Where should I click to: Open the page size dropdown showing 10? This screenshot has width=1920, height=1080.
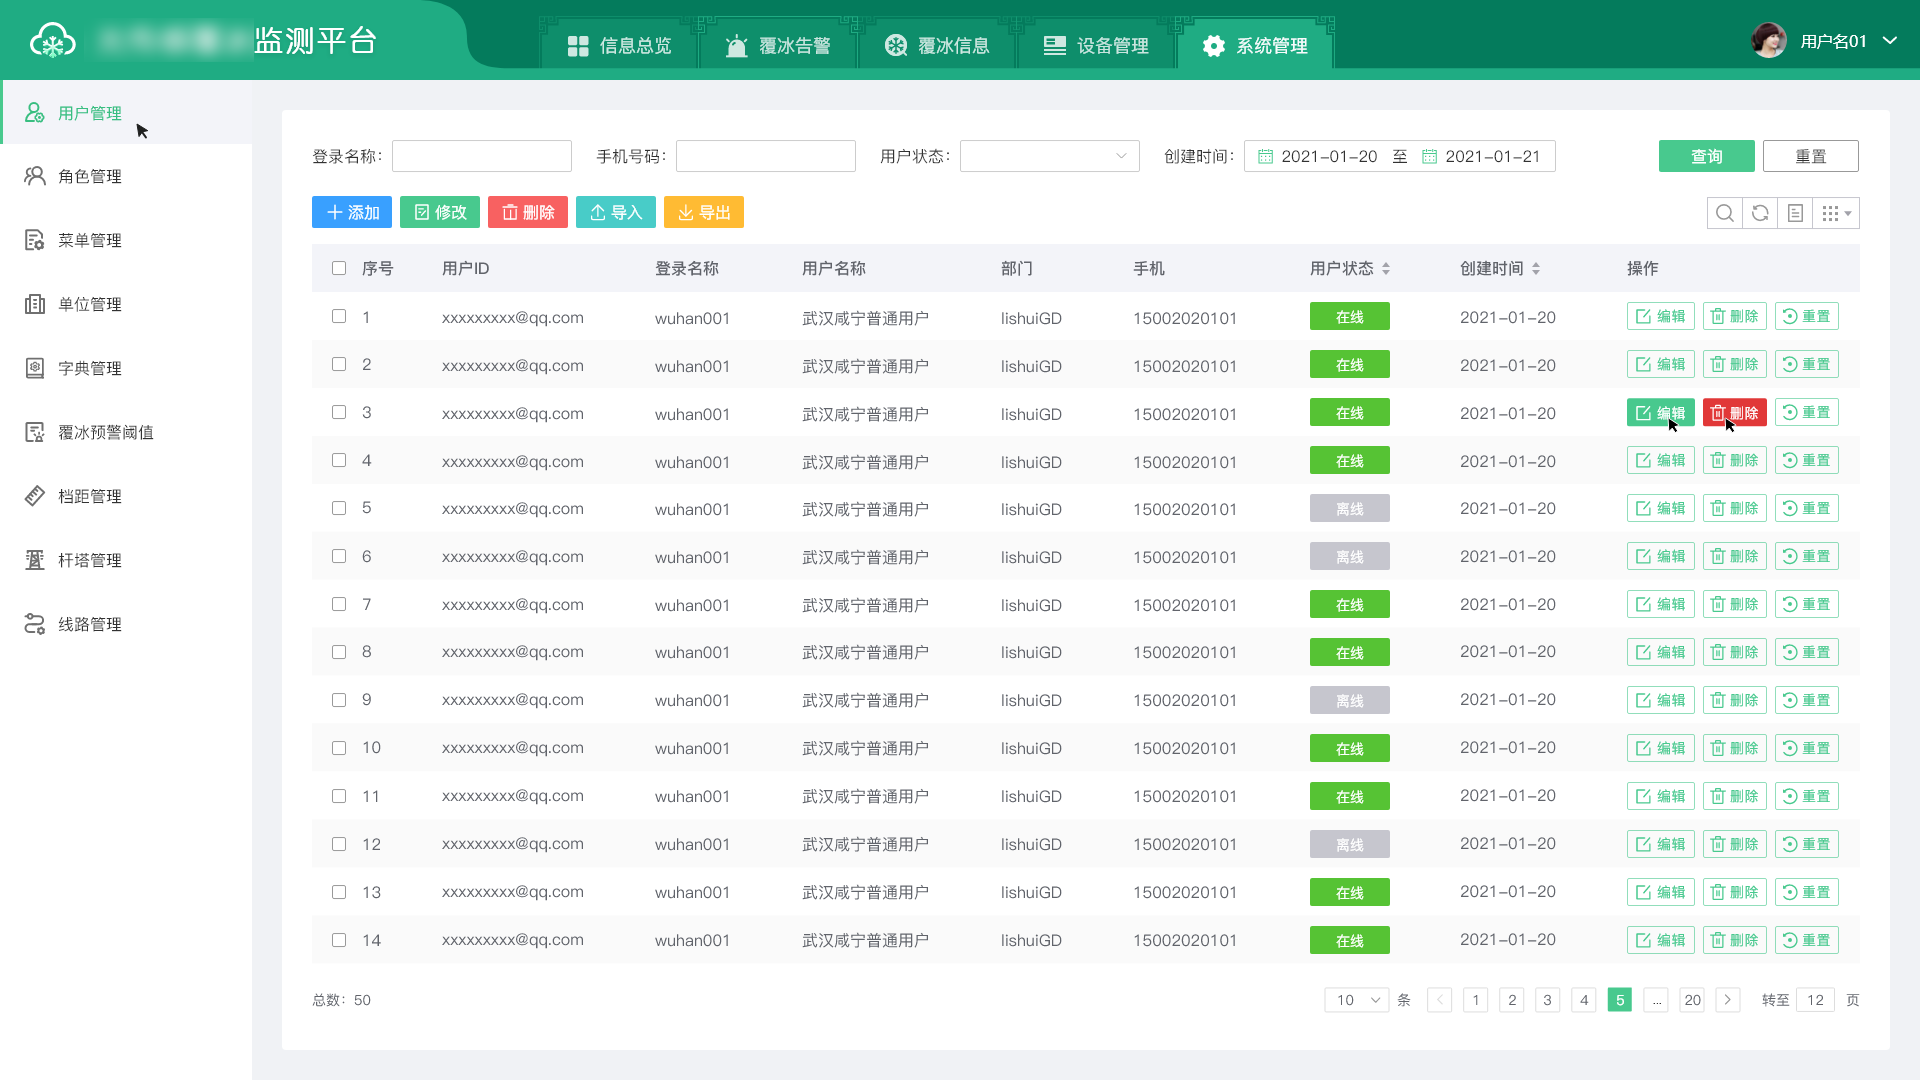click(x=1356, y=1000)
